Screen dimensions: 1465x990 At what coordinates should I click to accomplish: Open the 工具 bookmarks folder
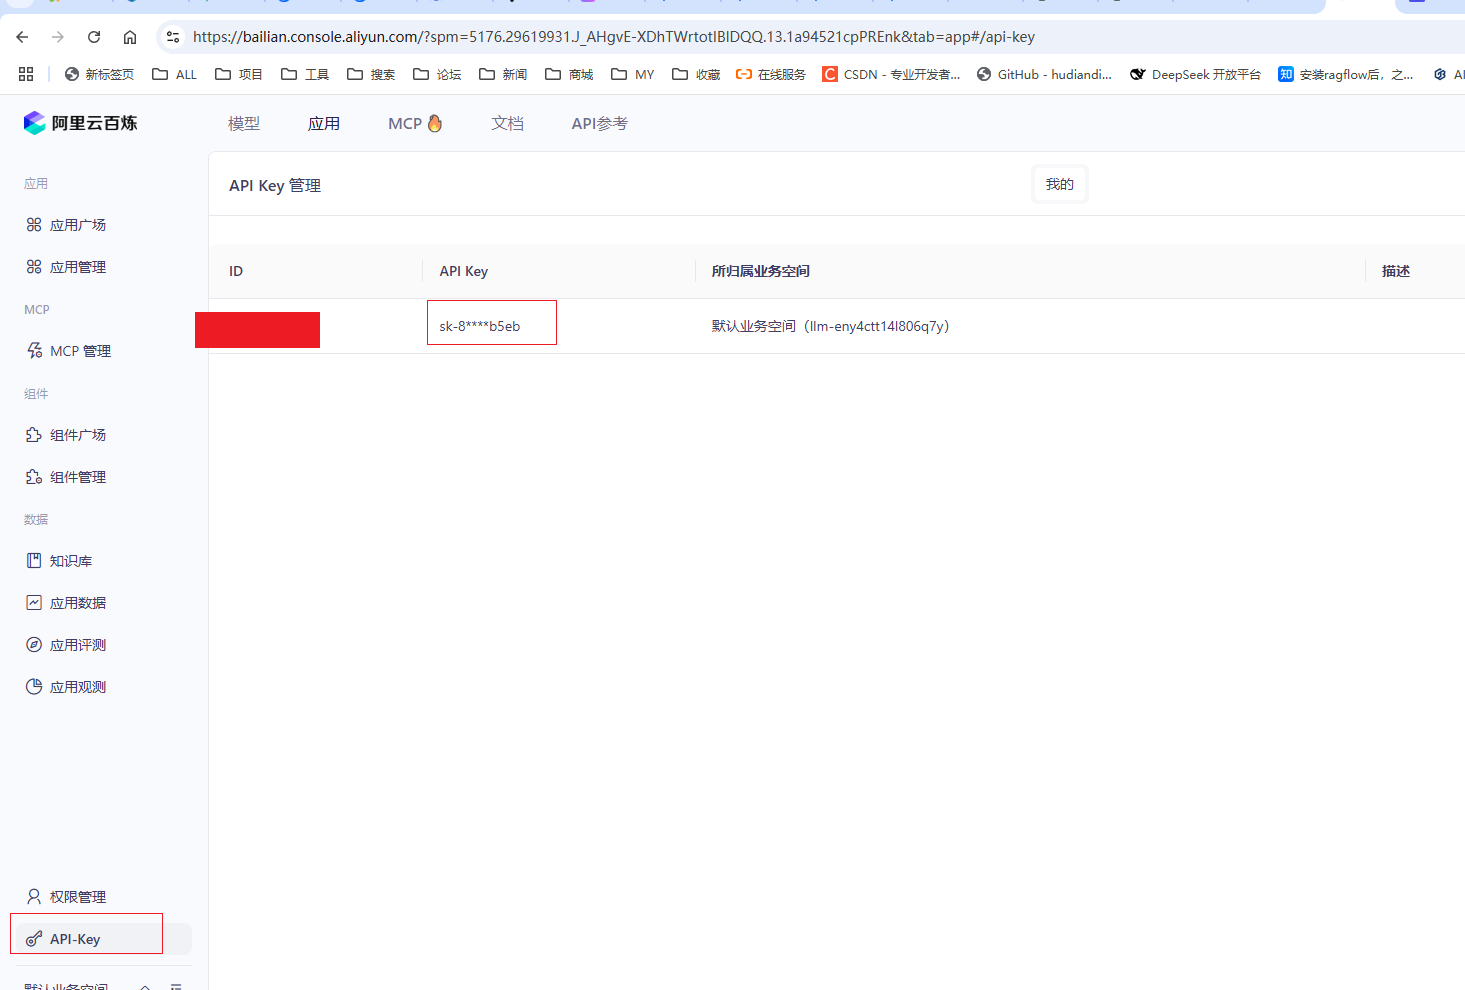304,74
